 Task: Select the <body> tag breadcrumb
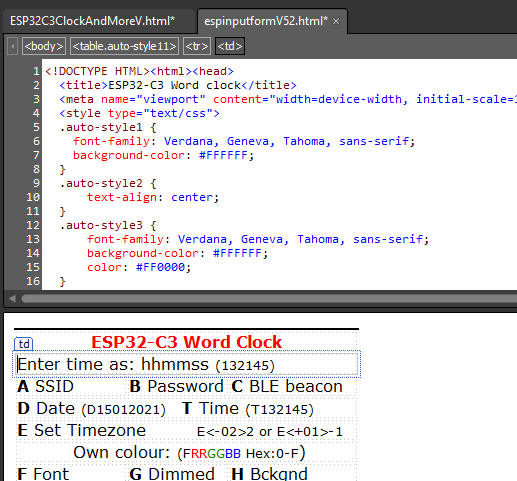pyautogui.click(x=44, y=46)
